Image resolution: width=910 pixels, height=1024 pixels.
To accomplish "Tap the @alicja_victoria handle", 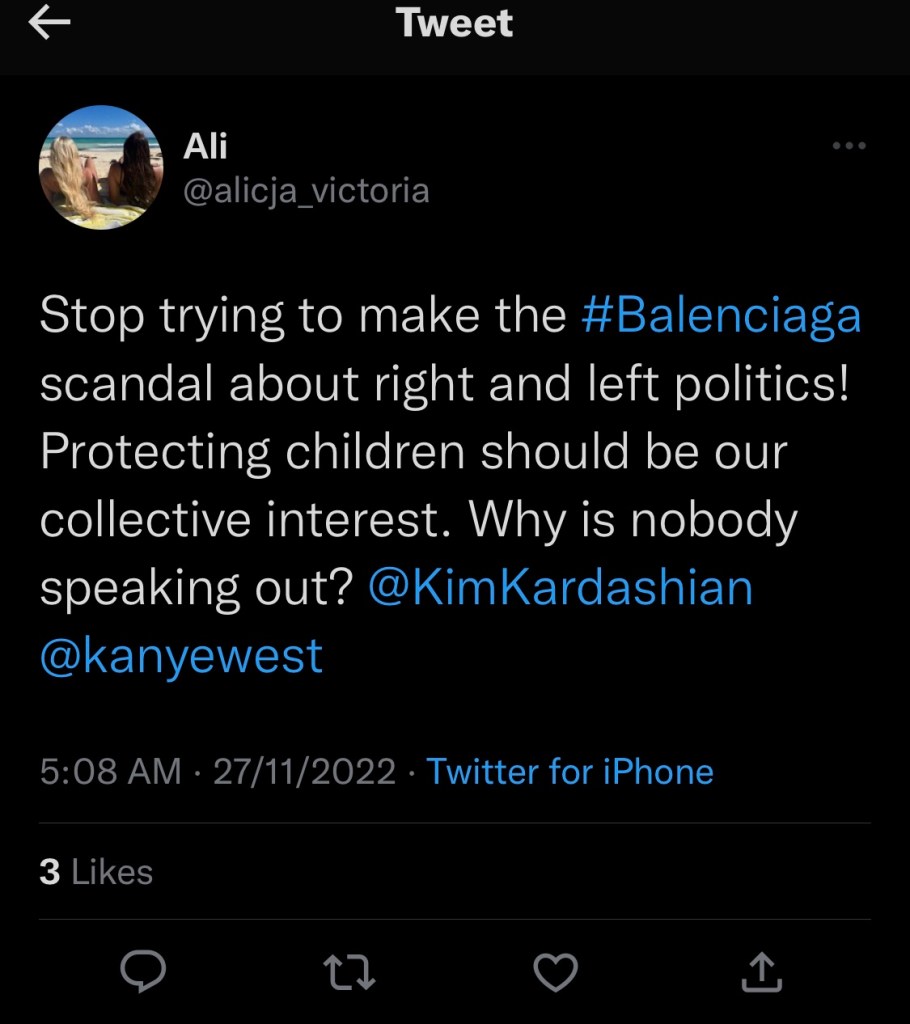I will (306, 190).
